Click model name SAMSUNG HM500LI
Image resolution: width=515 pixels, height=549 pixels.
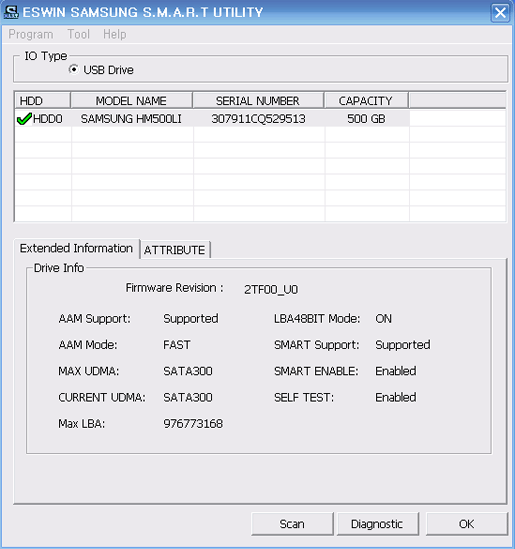(x=131, y=119)
